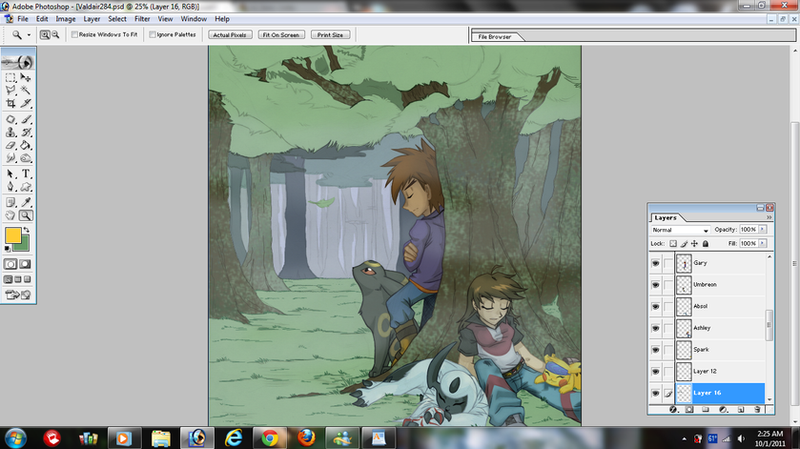Select the Custom Shape tool
The image size is (800, 449).
click(26, 187)
